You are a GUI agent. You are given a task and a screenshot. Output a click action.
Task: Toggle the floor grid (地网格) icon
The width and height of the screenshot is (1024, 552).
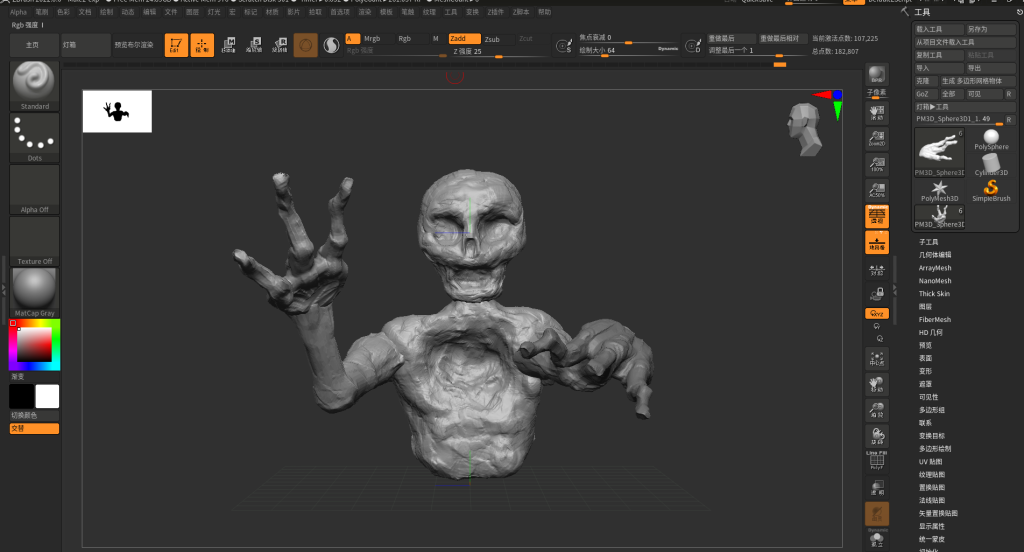click(876, 242)
